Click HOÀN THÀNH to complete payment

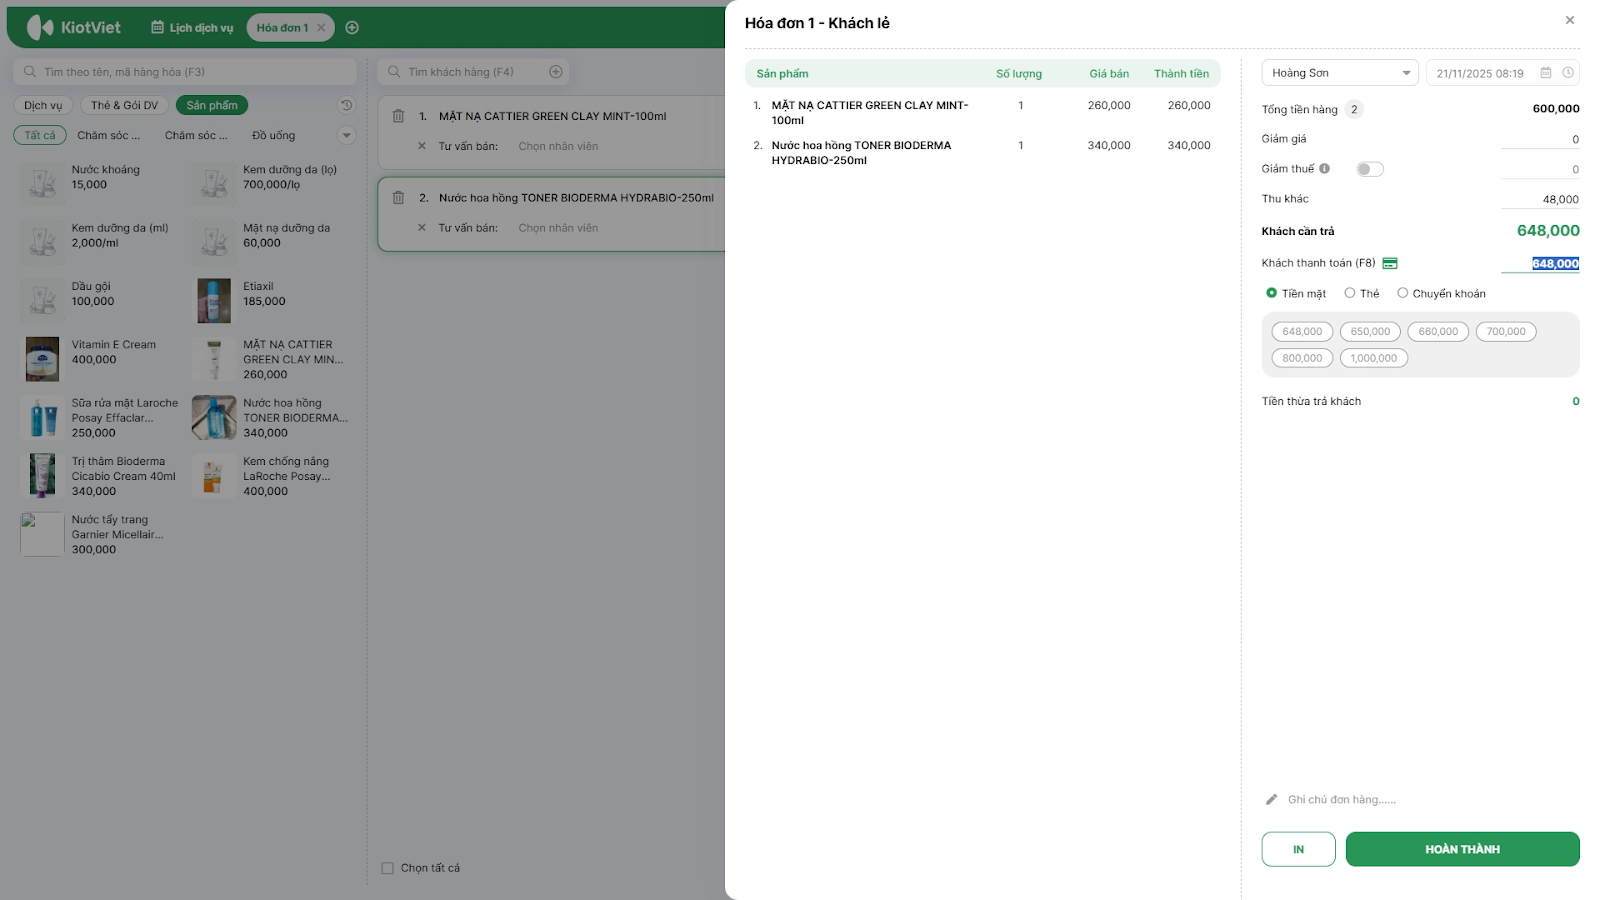(x=1463, y=849)
